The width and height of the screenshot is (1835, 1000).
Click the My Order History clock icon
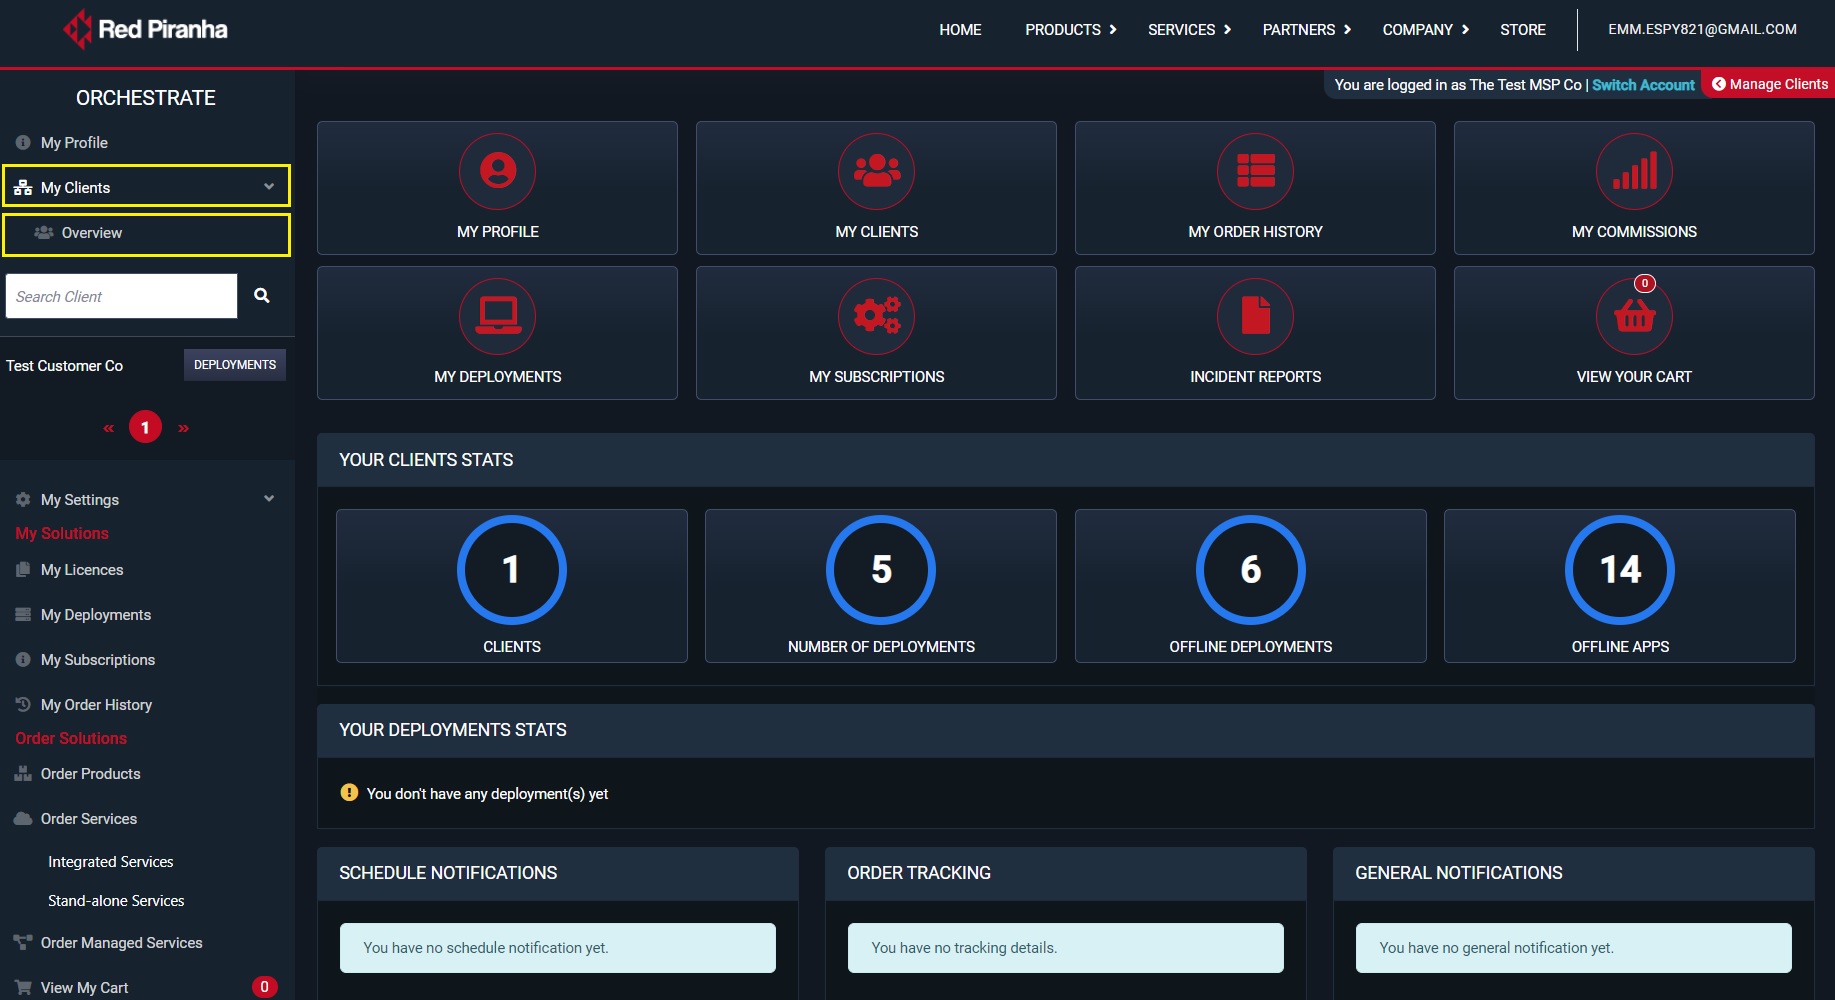click(23, 704)
